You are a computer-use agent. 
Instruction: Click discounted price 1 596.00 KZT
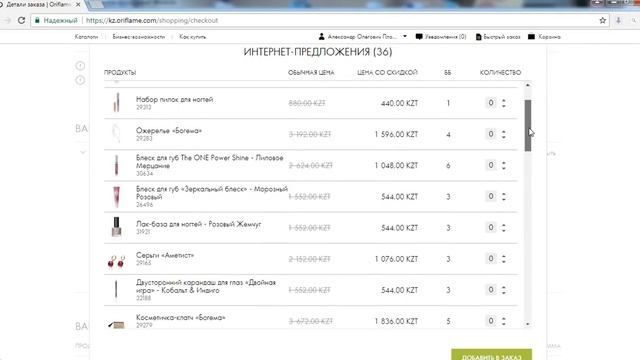point(396,134)
